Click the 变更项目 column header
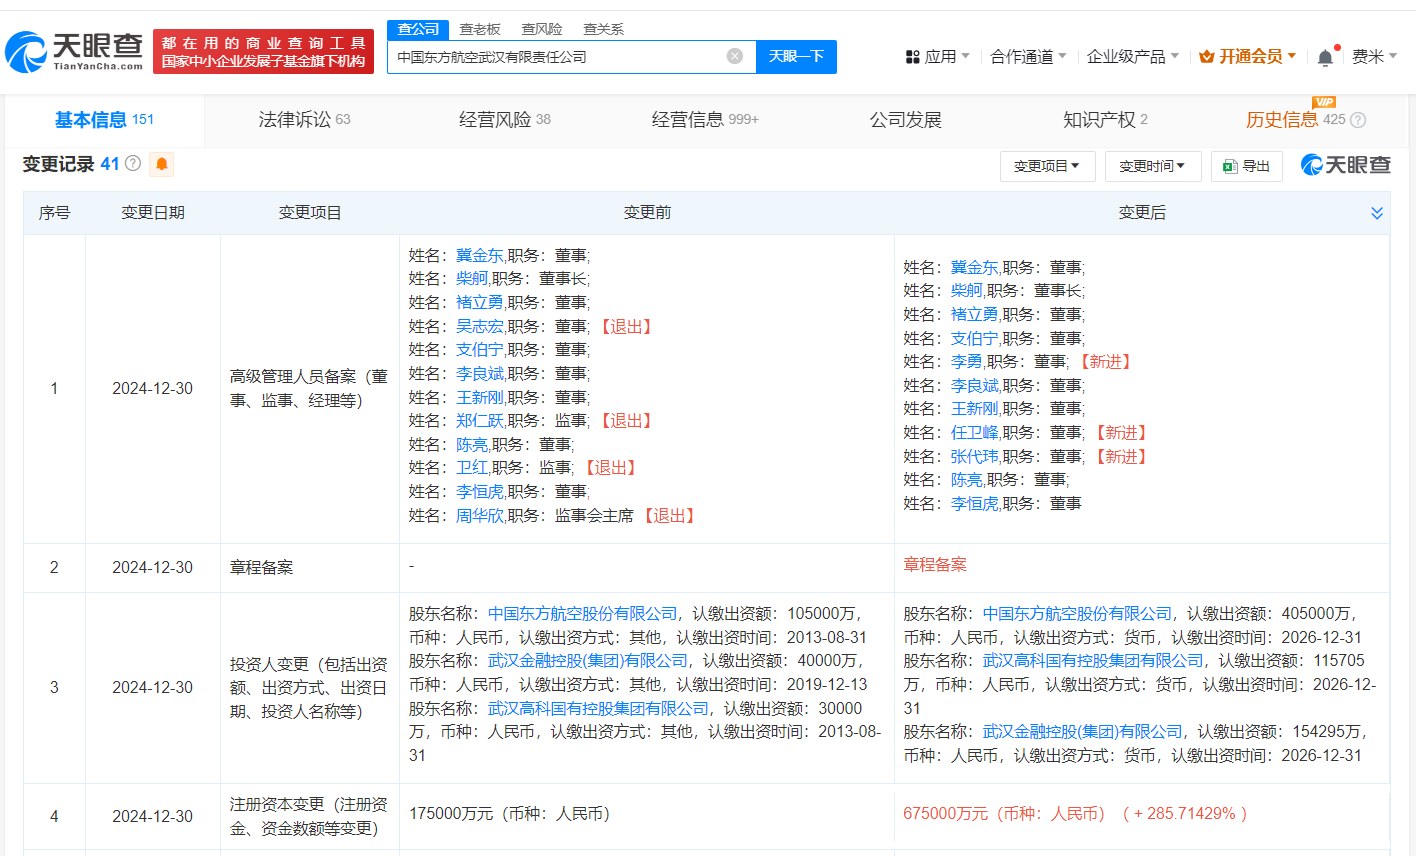This screenshot has height=856, width=1416. [310, 213]
